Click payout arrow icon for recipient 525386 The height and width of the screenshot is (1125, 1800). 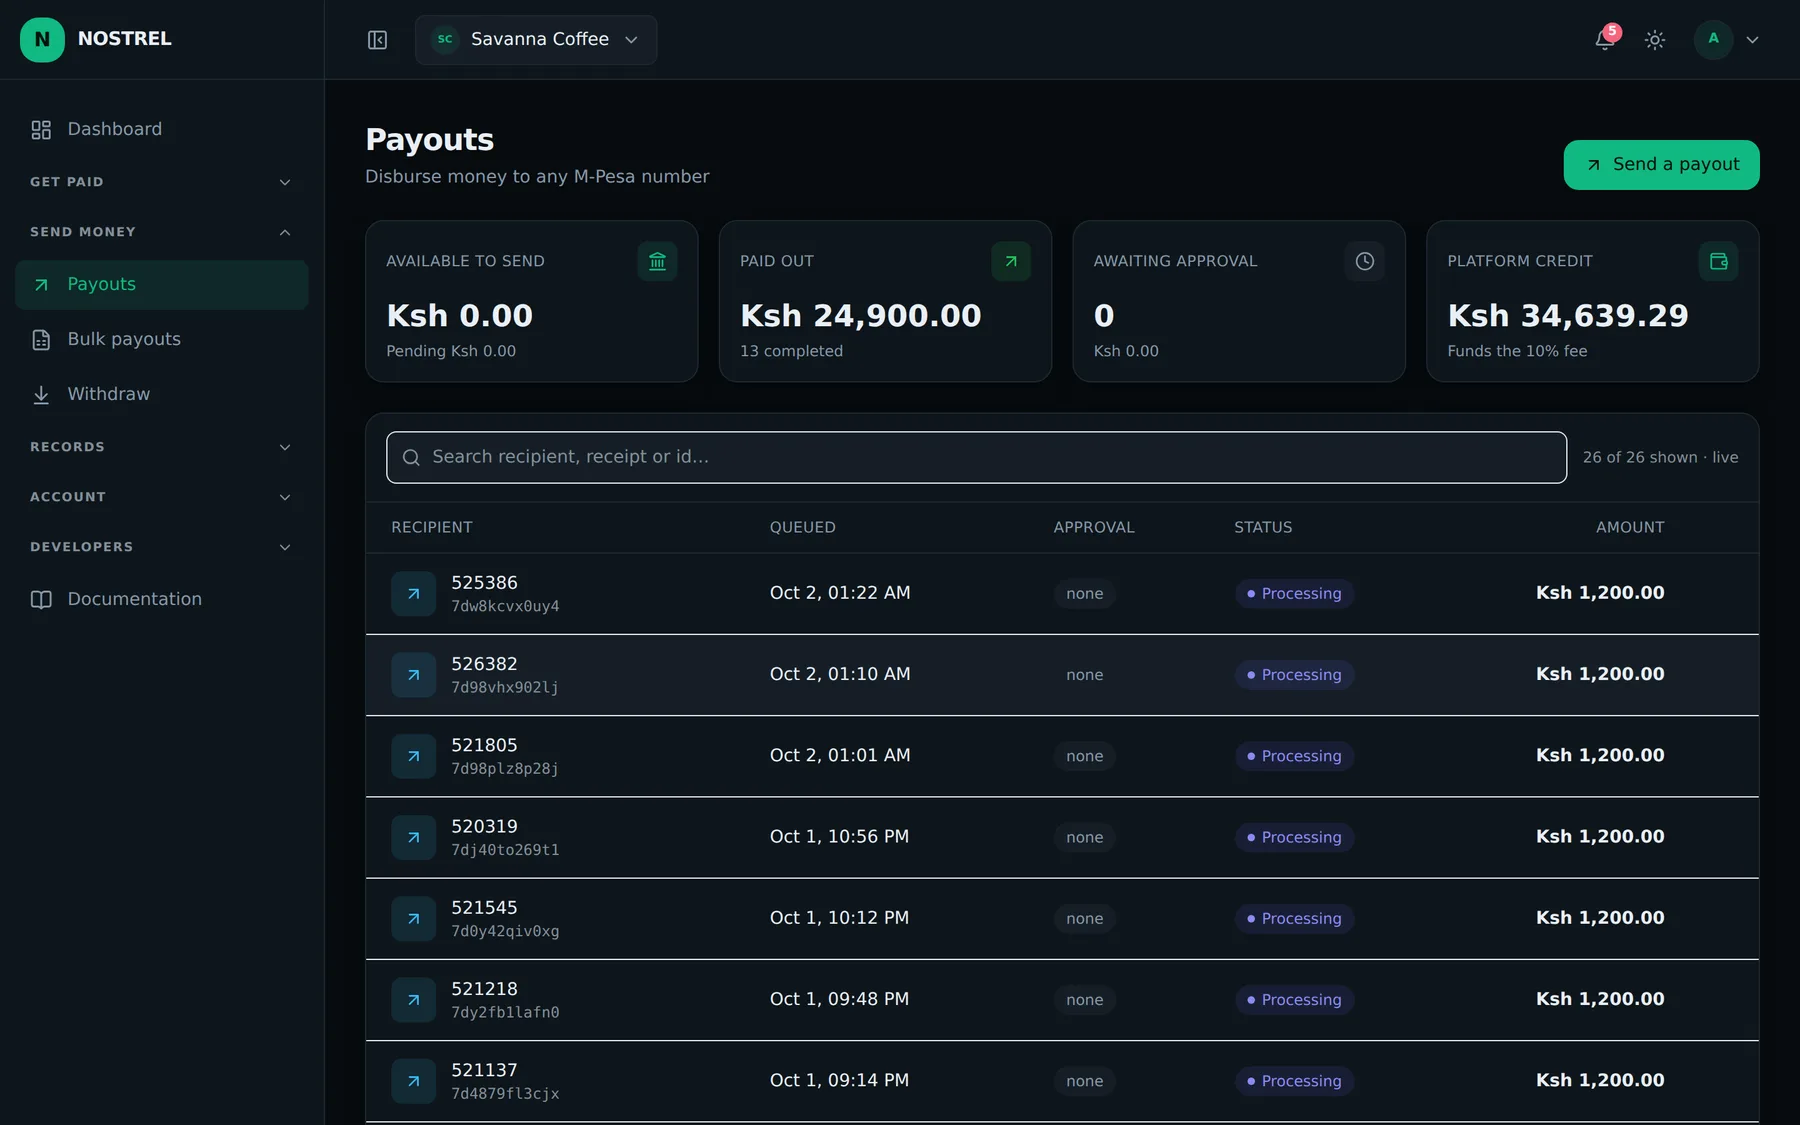(413, 594)
